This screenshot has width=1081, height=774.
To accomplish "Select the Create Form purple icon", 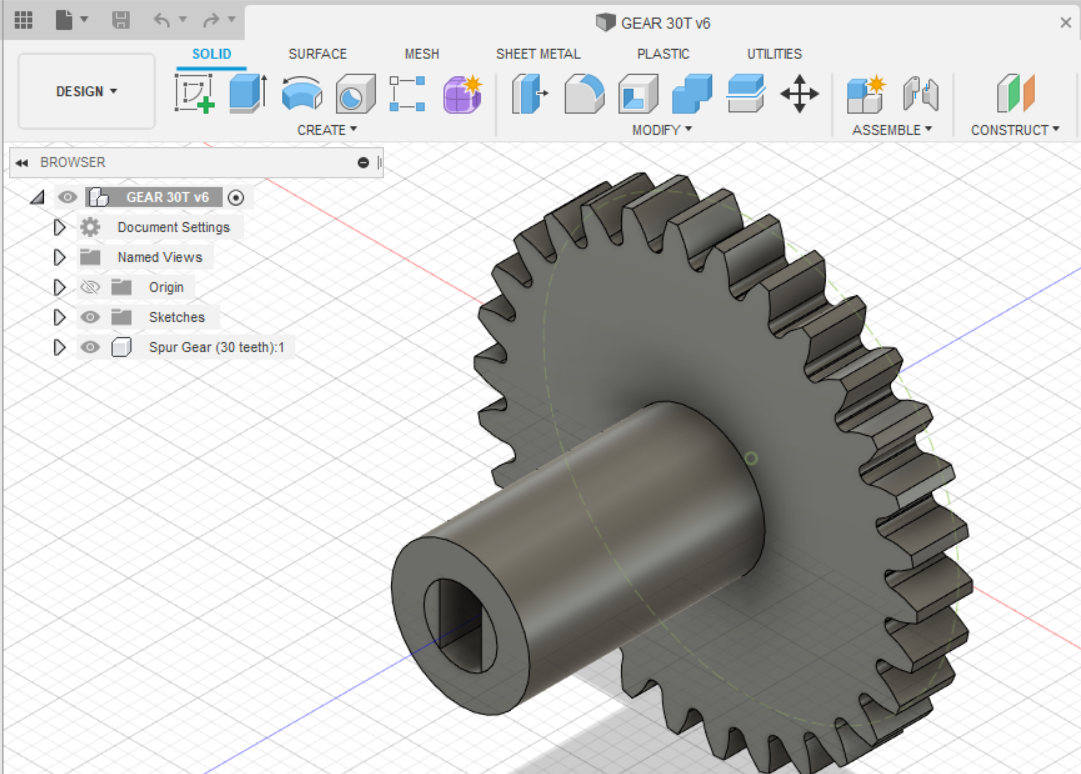I will click(x=463, y=93).
